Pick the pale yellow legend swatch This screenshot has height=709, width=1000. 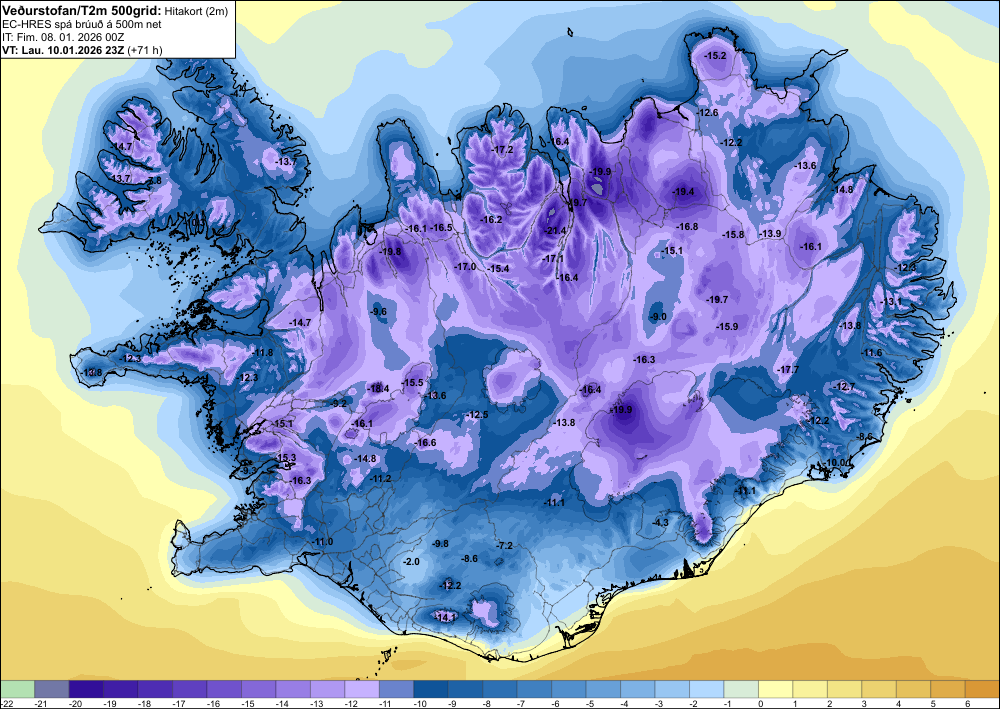[776, 689]
